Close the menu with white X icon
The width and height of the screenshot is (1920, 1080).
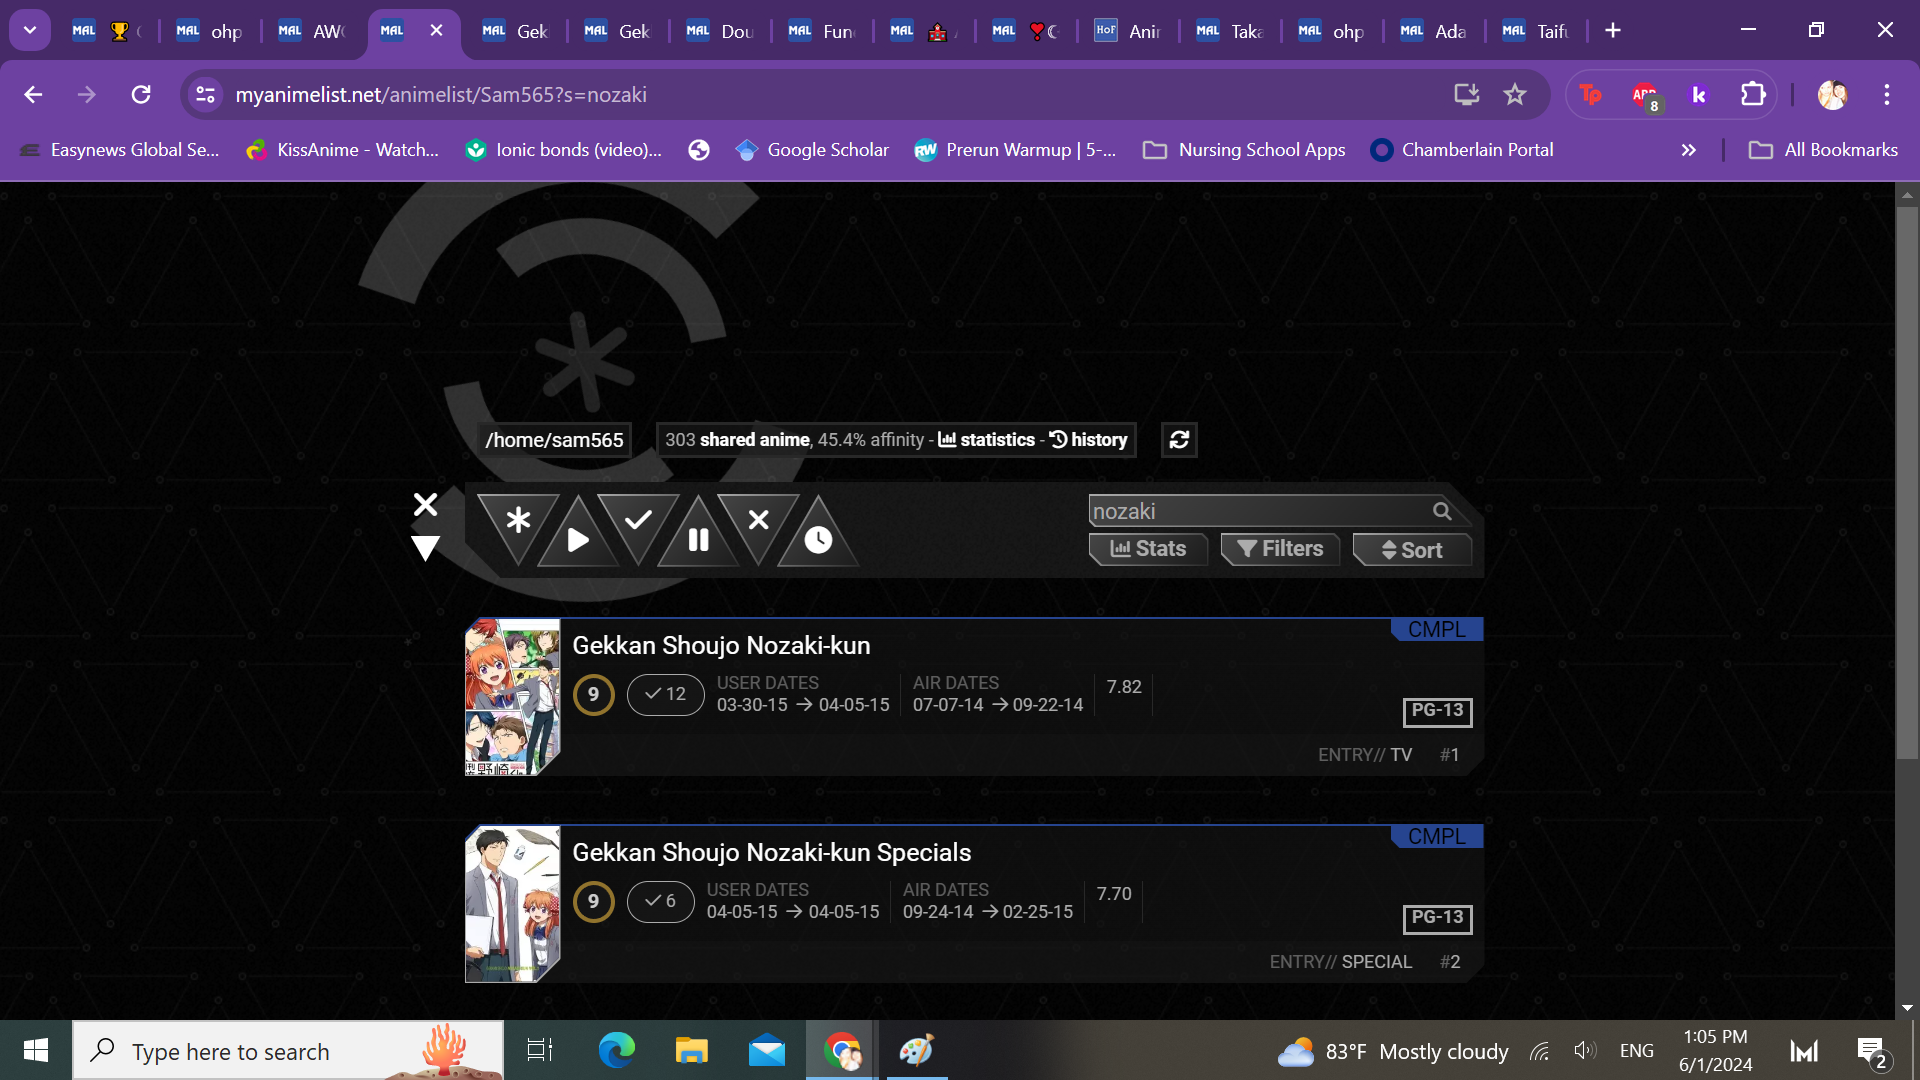coord(426,504)
